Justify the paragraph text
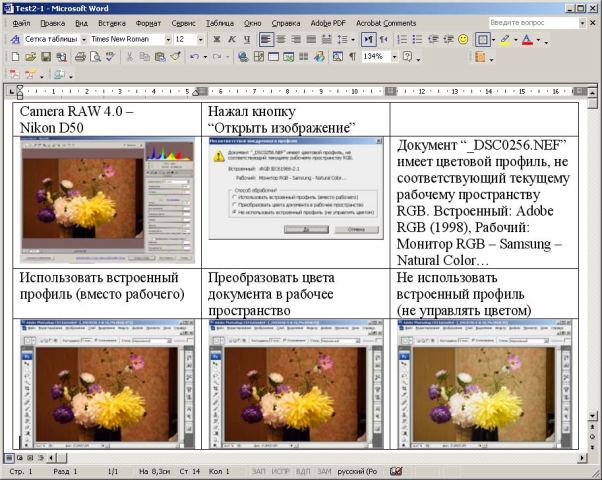This screenshot has height=480, width=602. [x=311, y=40]
